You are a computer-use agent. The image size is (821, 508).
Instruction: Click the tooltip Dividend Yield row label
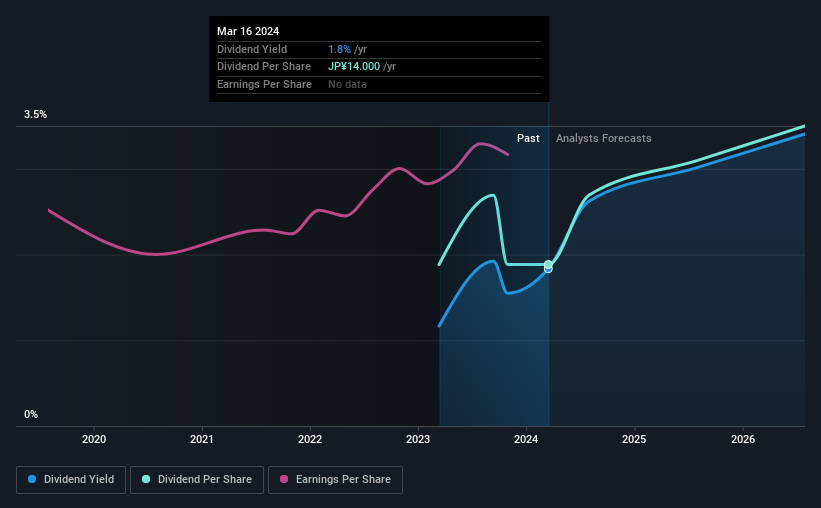(x=252, y=49)
